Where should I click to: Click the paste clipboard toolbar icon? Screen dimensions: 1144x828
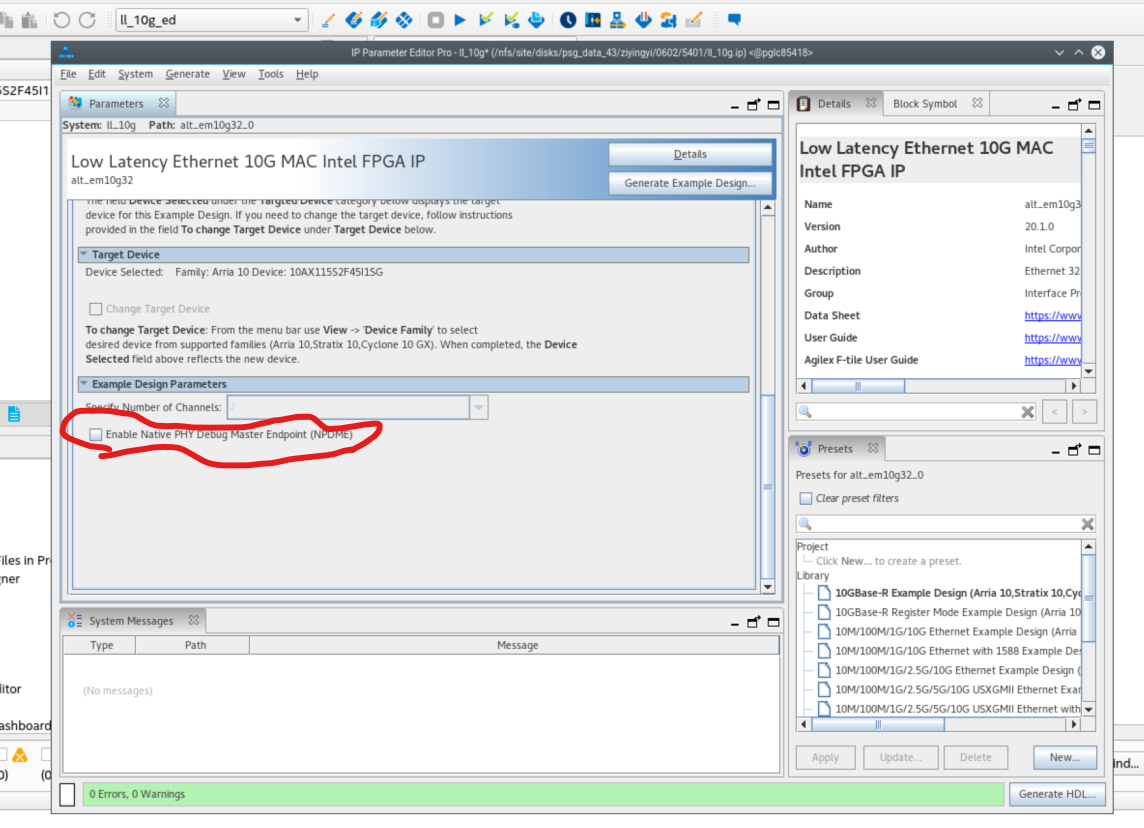coord(29,20)
